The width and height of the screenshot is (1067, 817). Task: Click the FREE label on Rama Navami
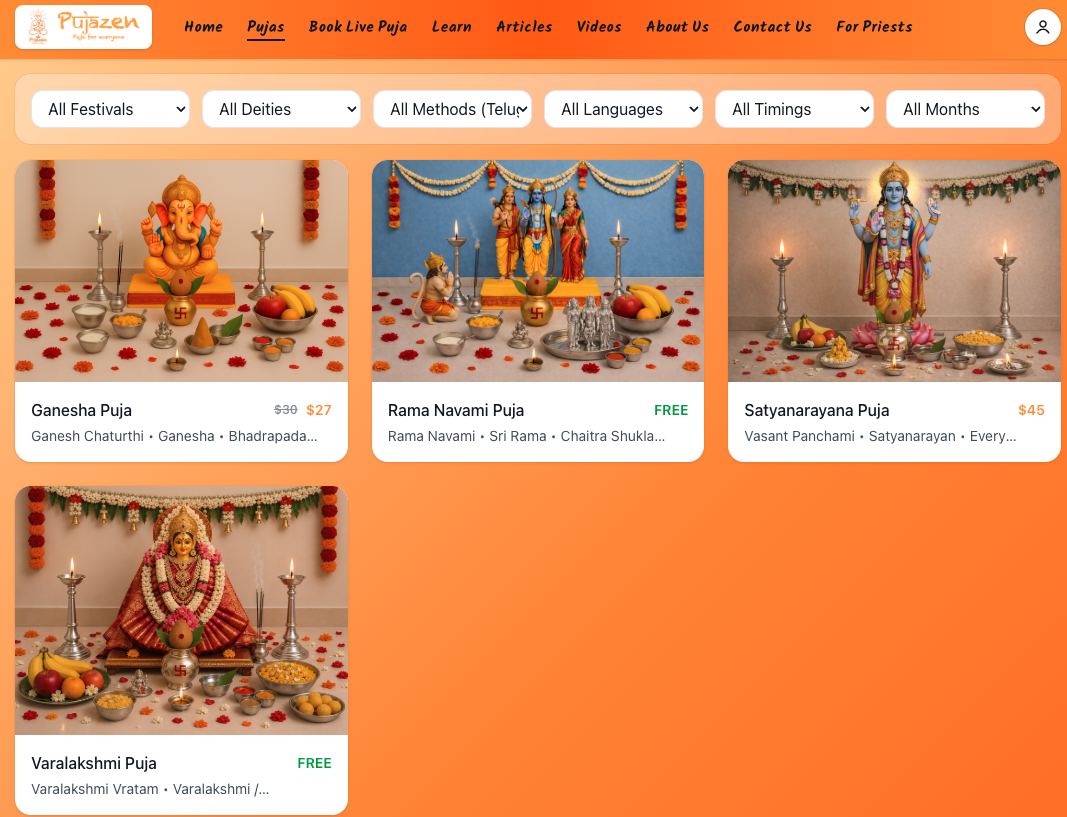click(x=671, y=410)
